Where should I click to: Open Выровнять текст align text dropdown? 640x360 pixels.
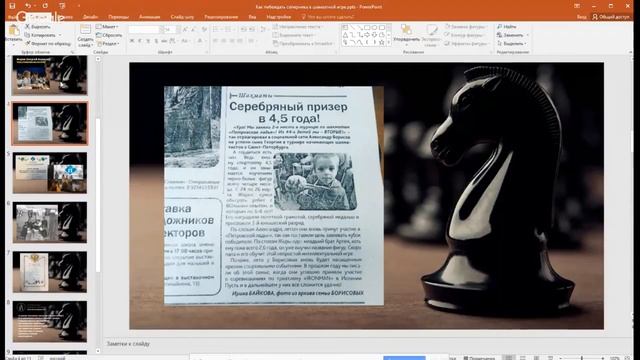point(294,35)
